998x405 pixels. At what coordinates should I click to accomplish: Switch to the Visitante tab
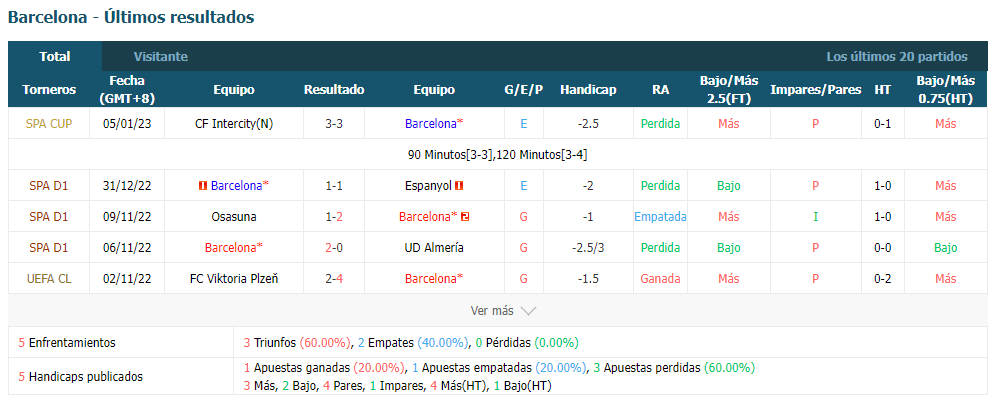[x=160, y=56]
